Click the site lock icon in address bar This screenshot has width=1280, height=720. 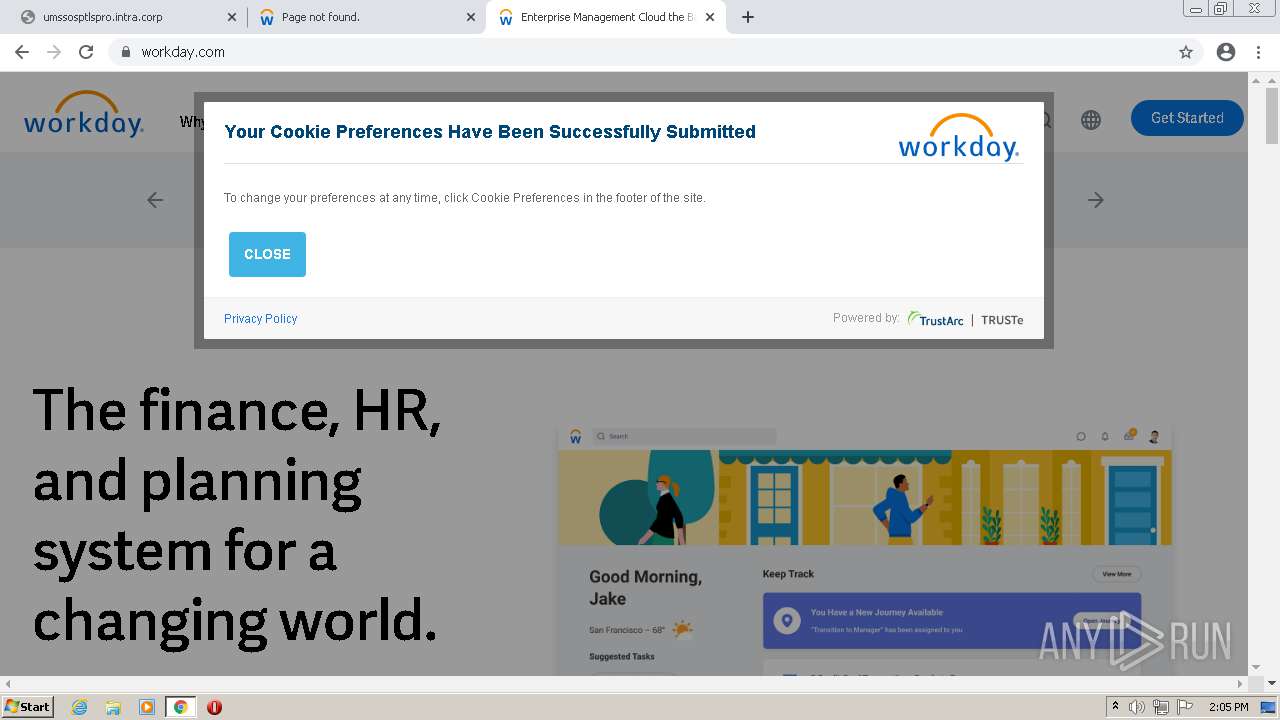(125, 52)
